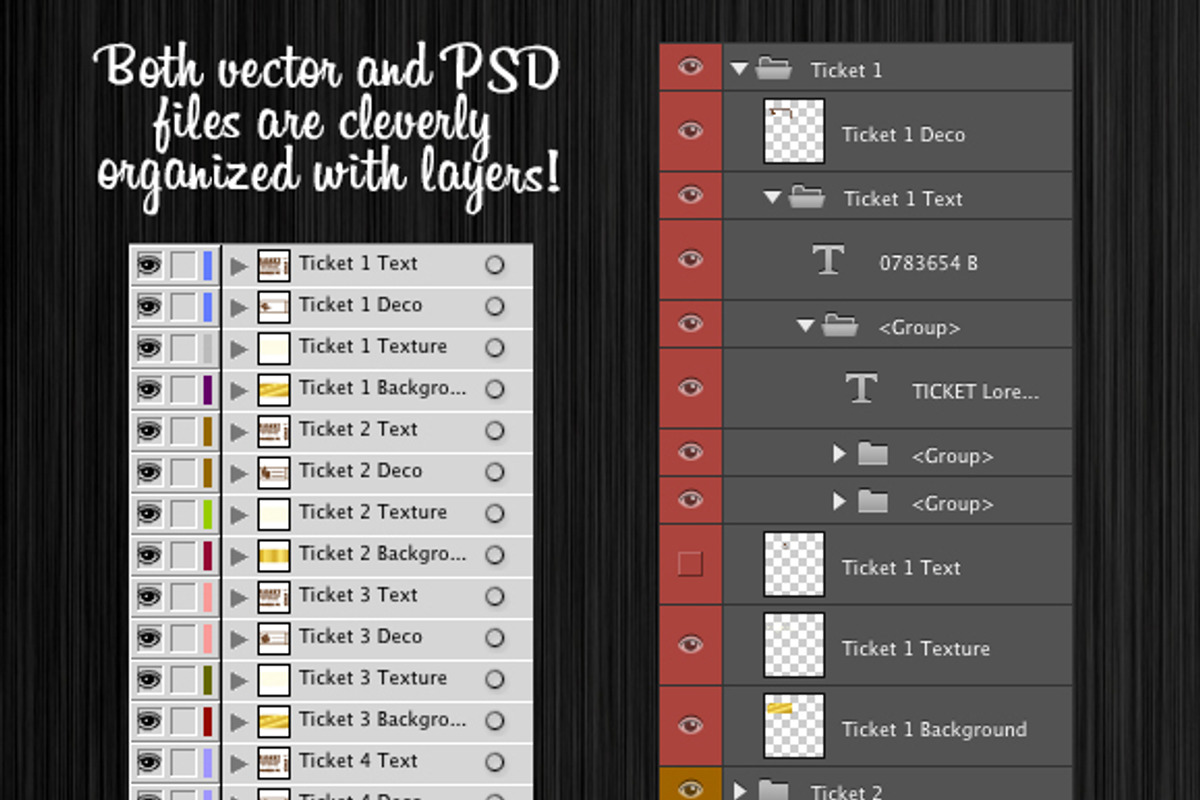Toggle visibility of Ticket 3 Backgro... layer
The width and height of the screenshot is (1200, 800).
(x=149, y=720)
